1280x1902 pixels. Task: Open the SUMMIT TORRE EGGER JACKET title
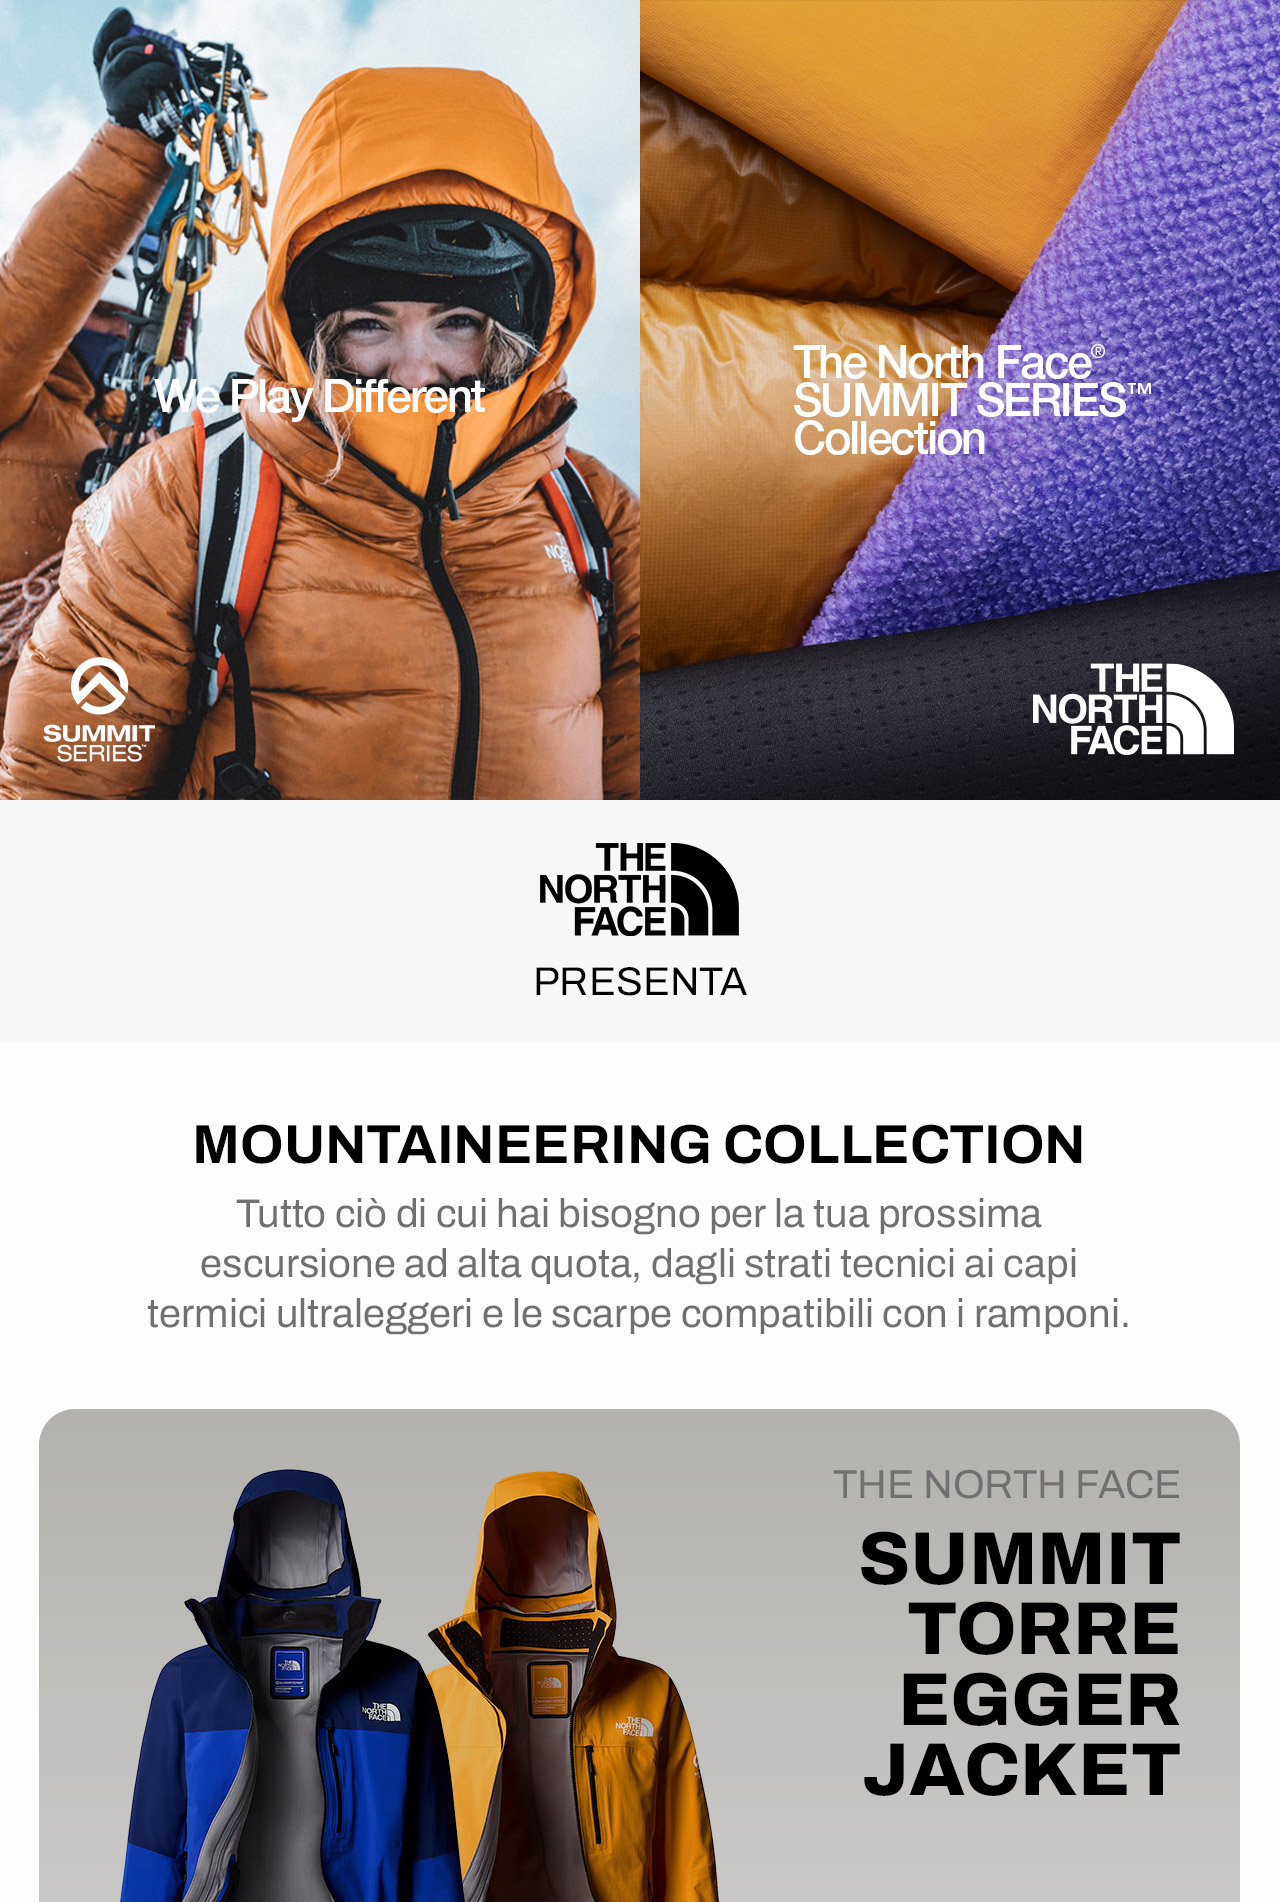(1021, 1664)
